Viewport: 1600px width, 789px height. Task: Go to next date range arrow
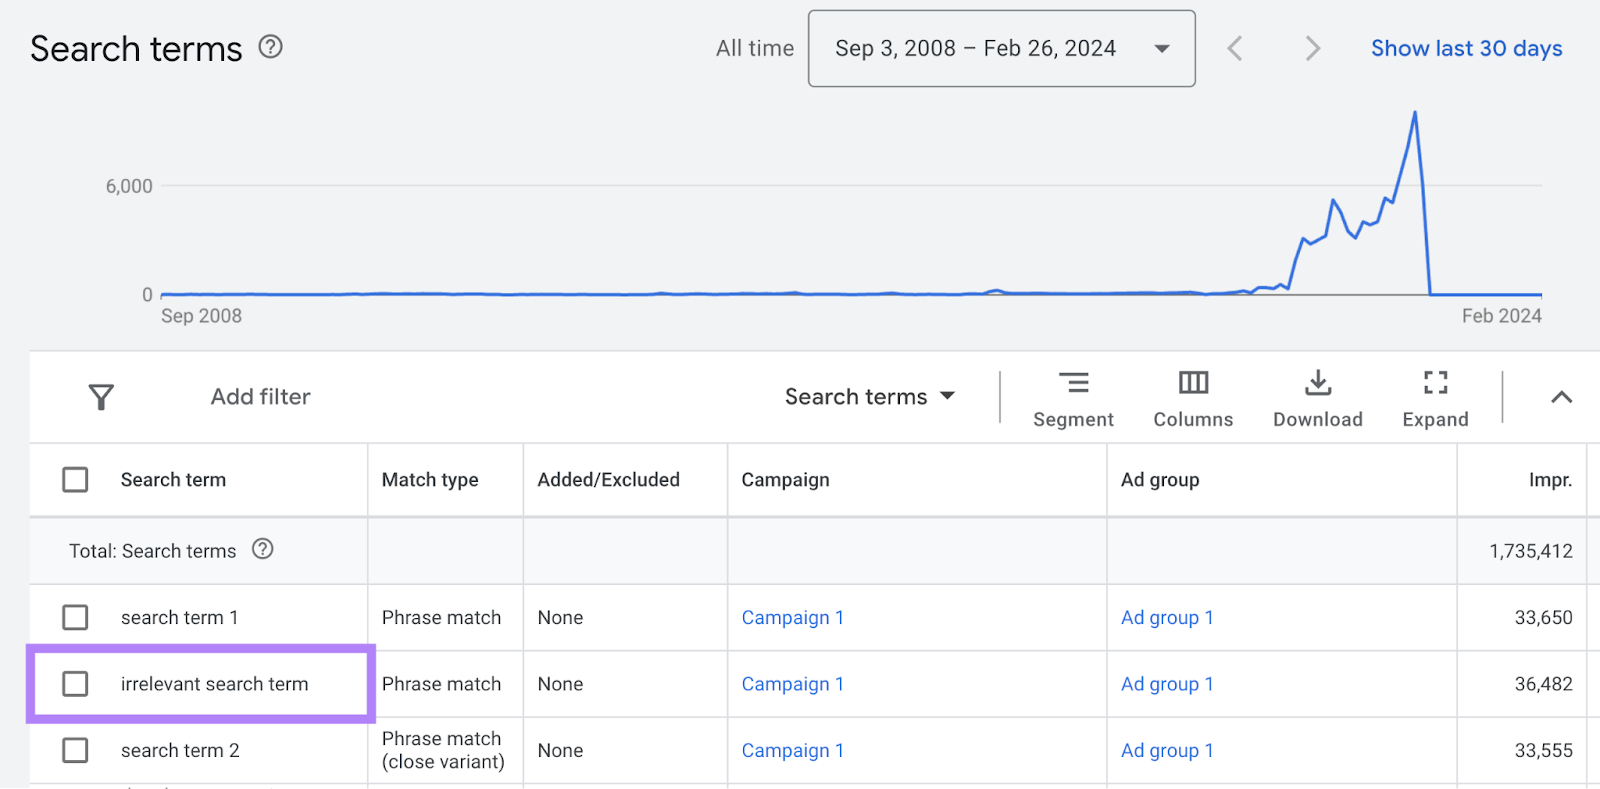pos(1313,48)
